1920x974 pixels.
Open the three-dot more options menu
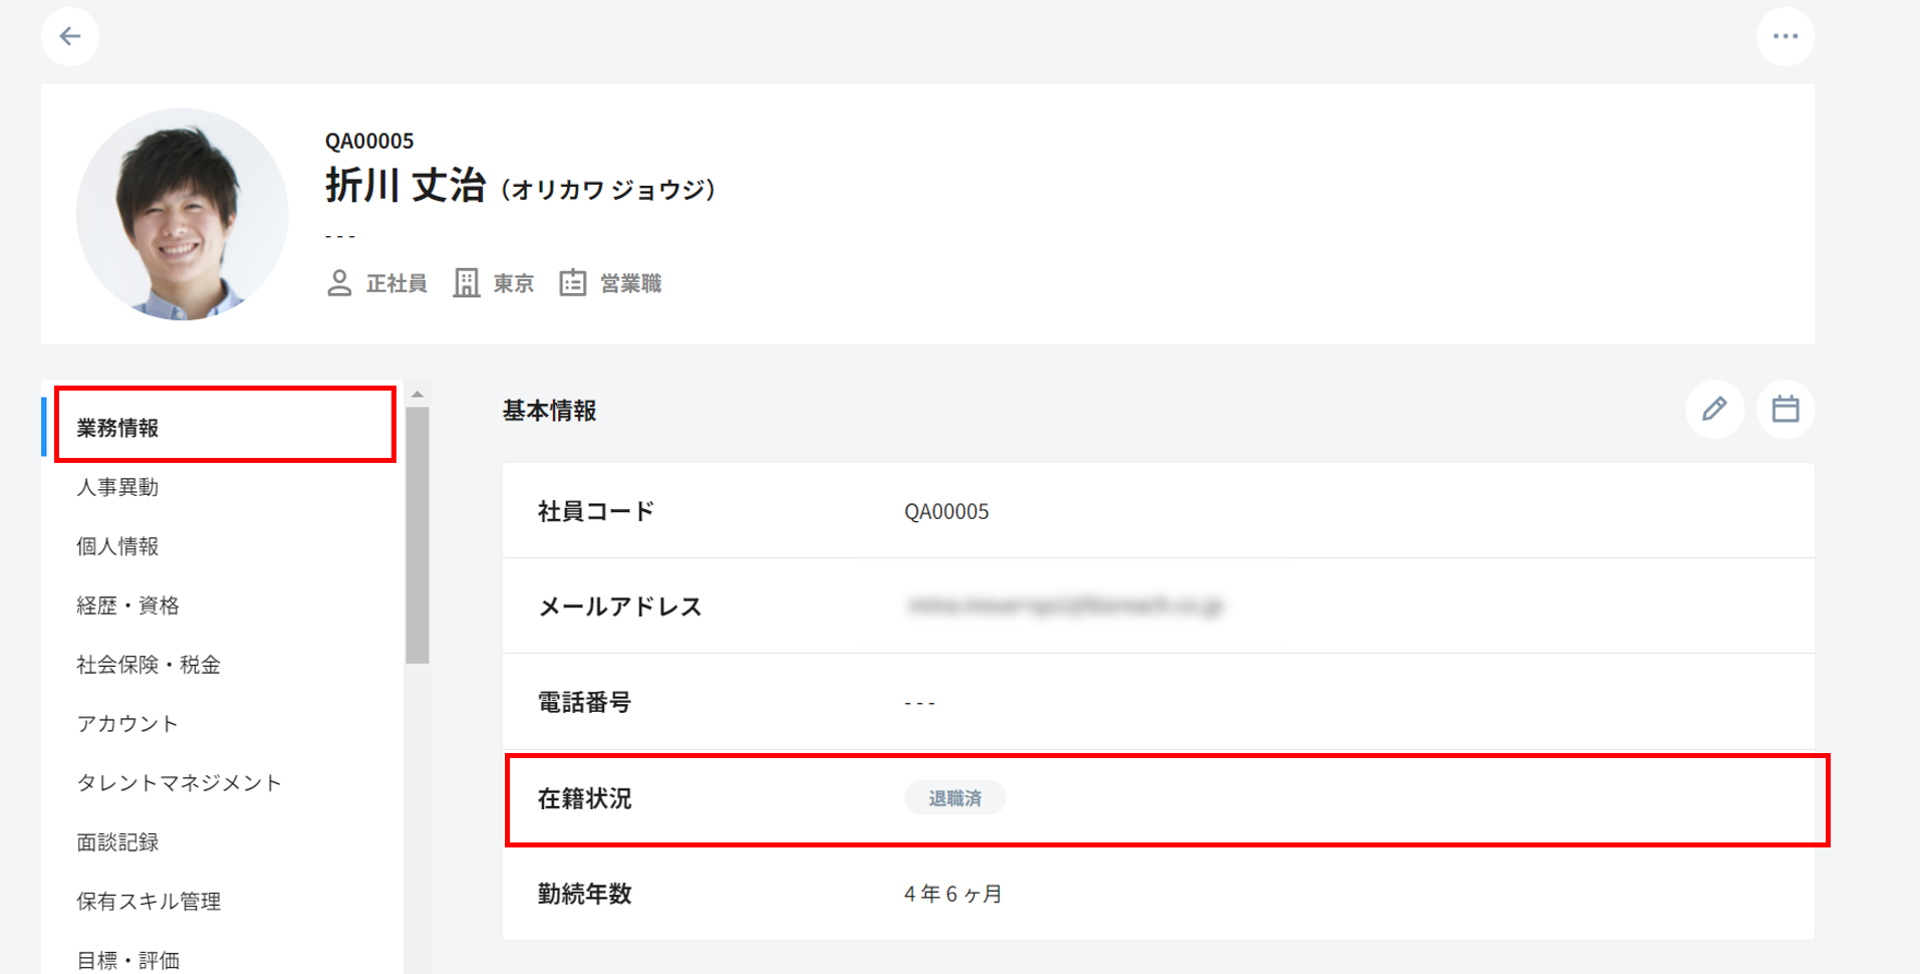coord(1785,37)
